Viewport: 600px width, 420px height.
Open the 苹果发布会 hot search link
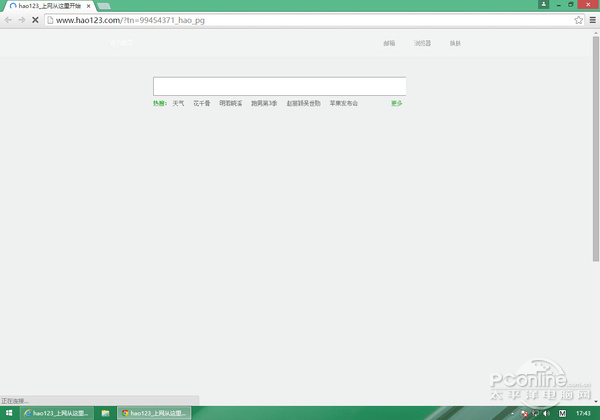[x=344, y=103]
